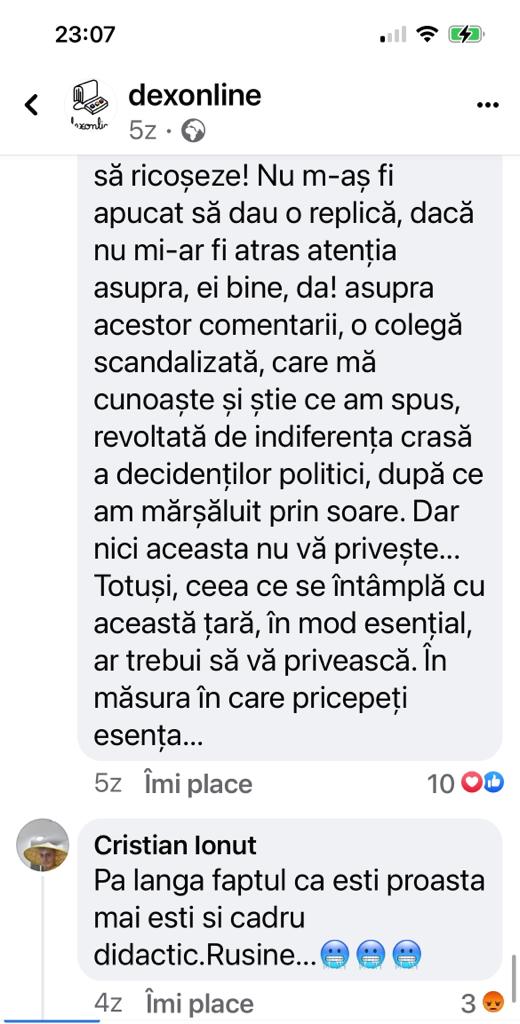
Task: Tap Îmi place under Cristian Ionut's comment
Action: [x=199, y=1004]
